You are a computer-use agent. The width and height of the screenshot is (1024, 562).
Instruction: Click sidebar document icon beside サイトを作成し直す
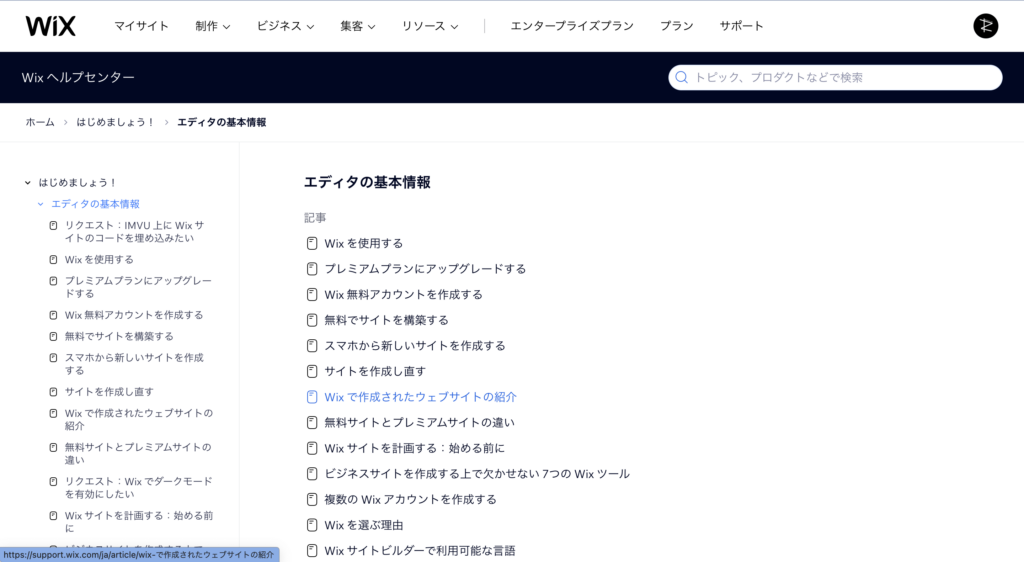[x=54, y=392]
